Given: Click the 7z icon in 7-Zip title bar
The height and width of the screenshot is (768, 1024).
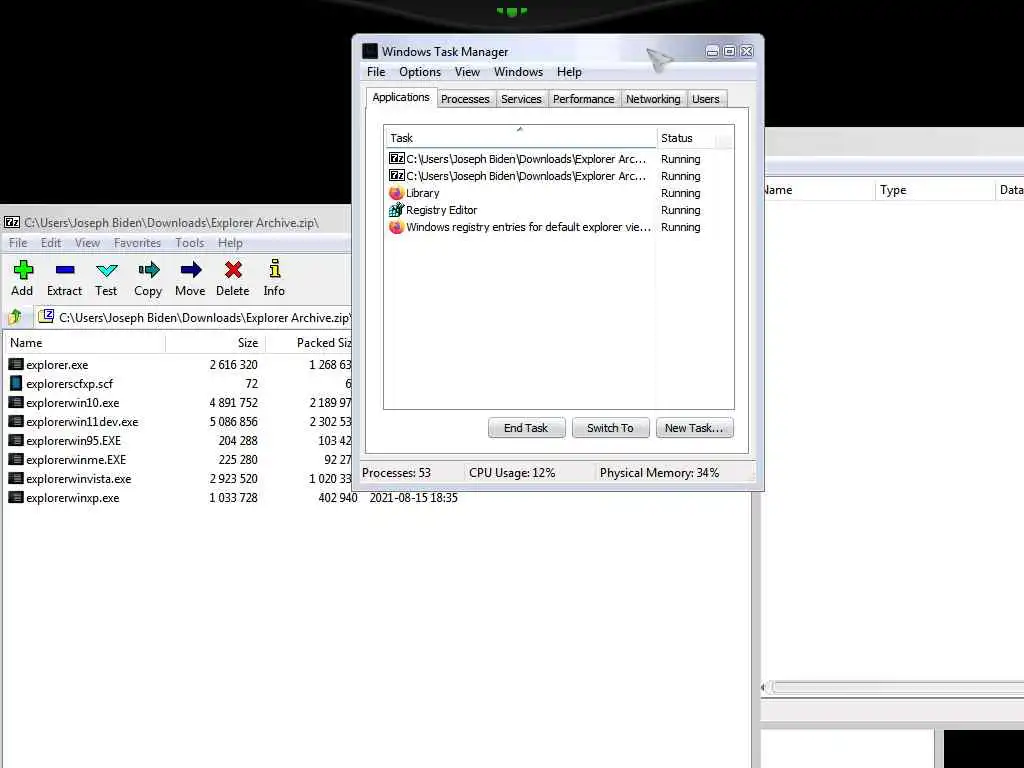Looking at the screenshot, I should coord(12,223).
